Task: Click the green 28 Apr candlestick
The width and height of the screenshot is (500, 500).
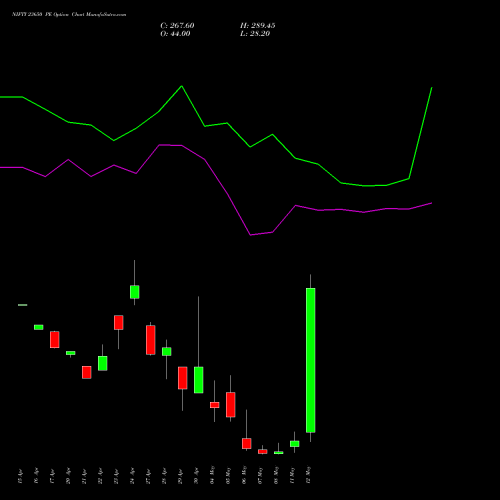Action: coord(167,352)
